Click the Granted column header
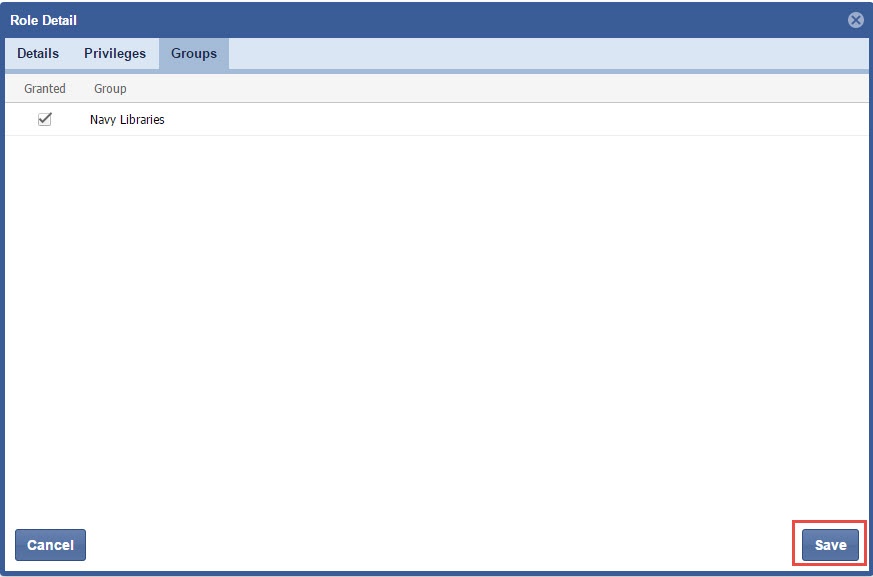The height and width of the screenshot is (577, 873). tap(45, 89)
